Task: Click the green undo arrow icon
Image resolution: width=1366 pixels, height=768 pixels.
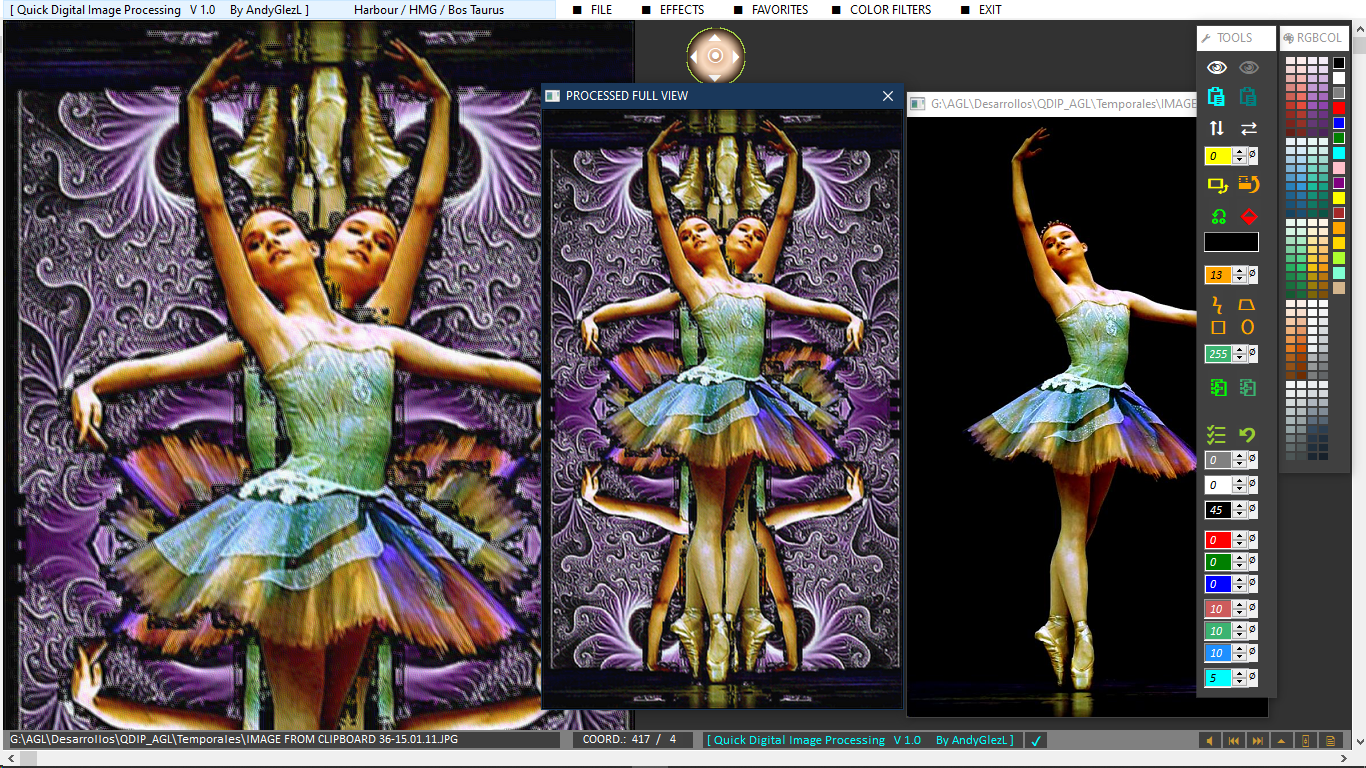Action: coord(1247,434)
